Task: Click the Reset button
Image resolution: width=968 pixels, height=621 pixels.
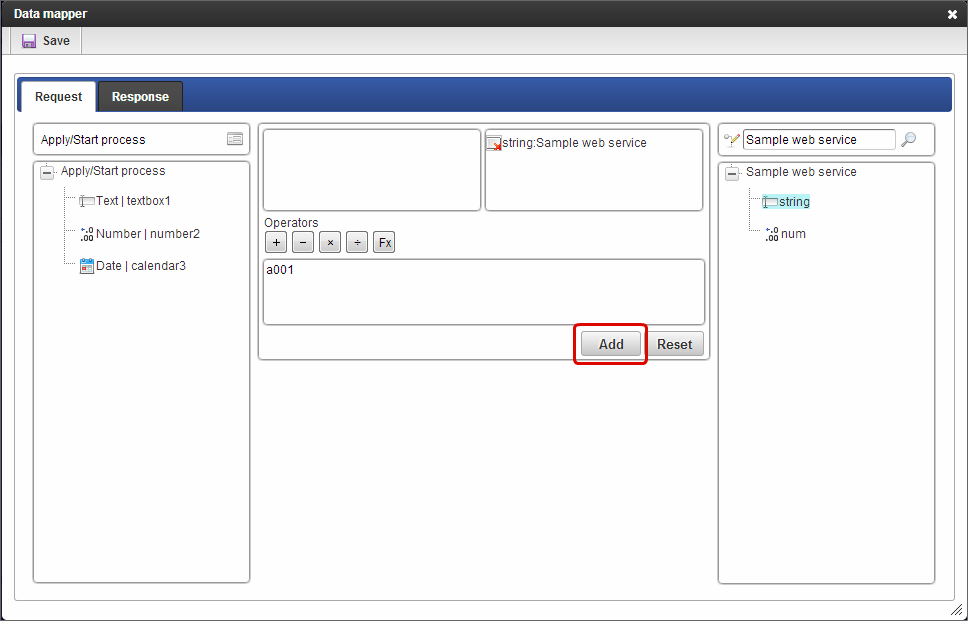Action: point(674,344)
